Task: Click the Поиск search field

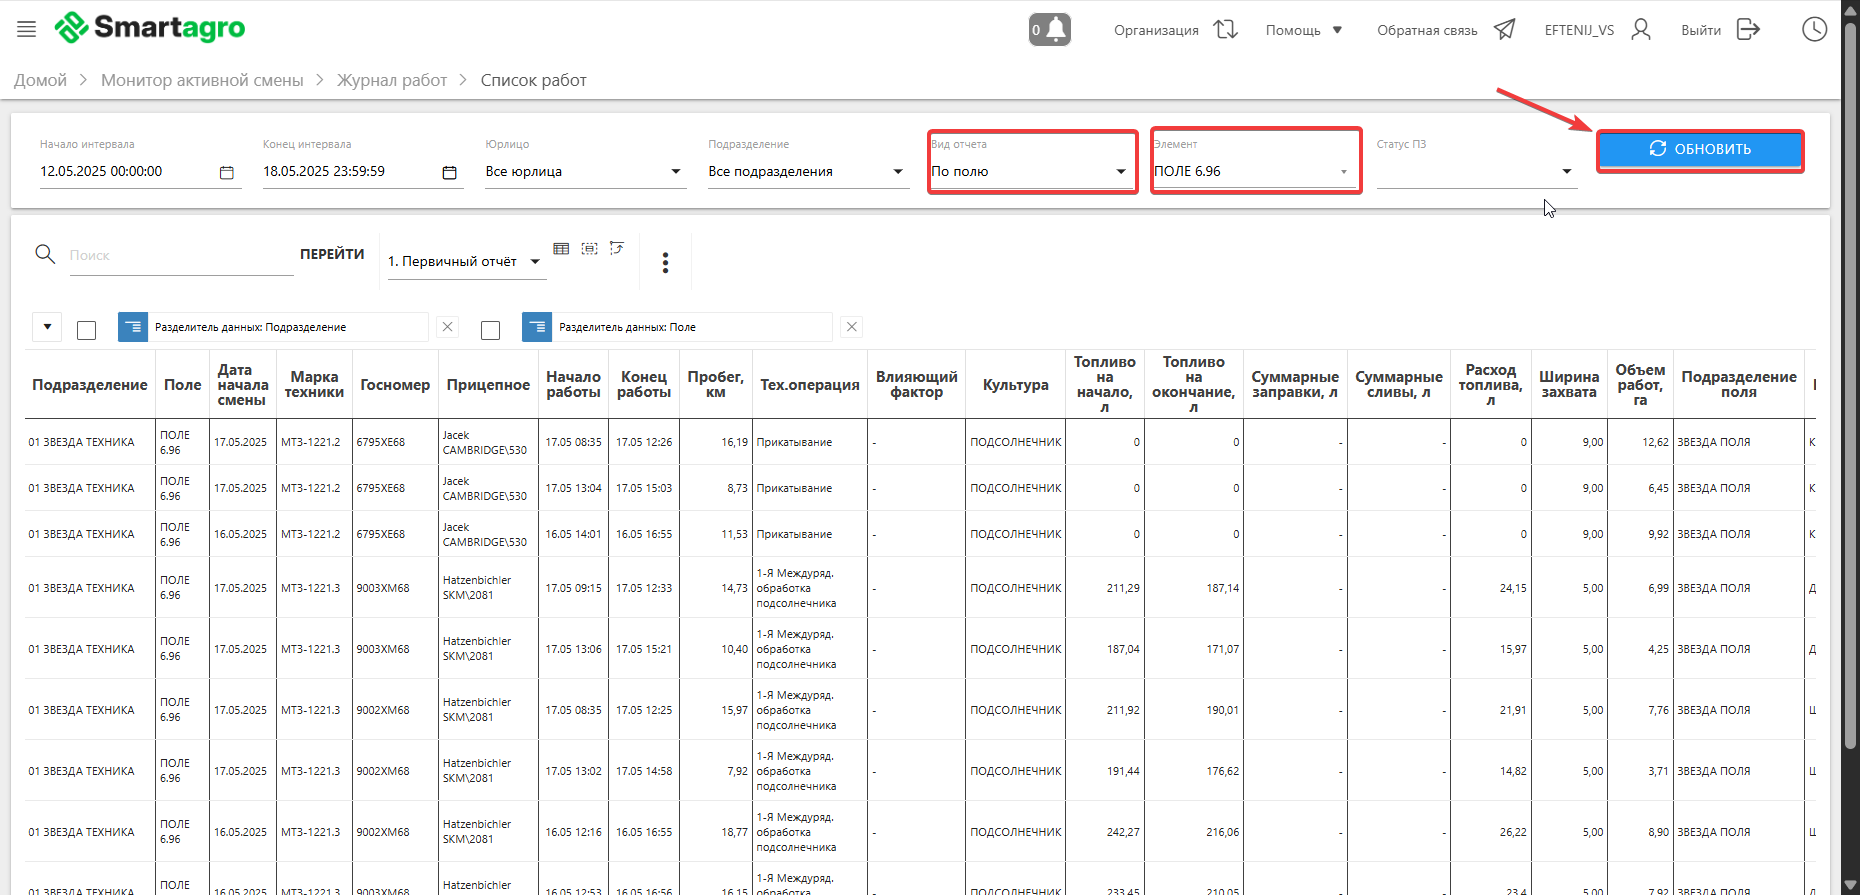Action: pyautogui.click(x=180, y=256)
